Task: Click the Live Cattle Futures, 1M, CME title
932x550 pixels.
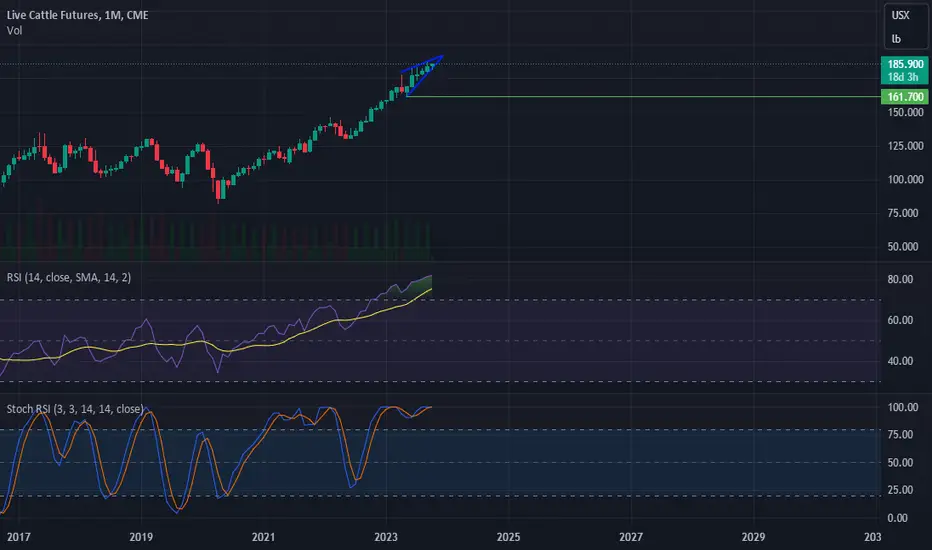Action: pos(77,15)
